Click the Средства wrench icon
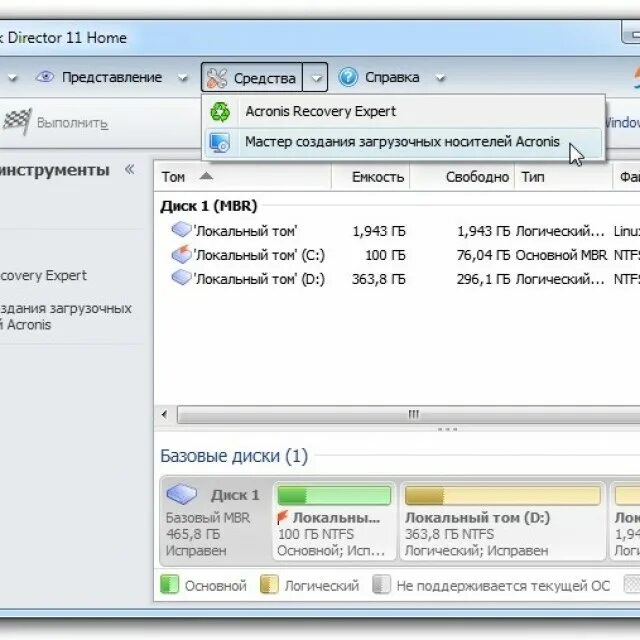The image size is (640, 640). 216,78
